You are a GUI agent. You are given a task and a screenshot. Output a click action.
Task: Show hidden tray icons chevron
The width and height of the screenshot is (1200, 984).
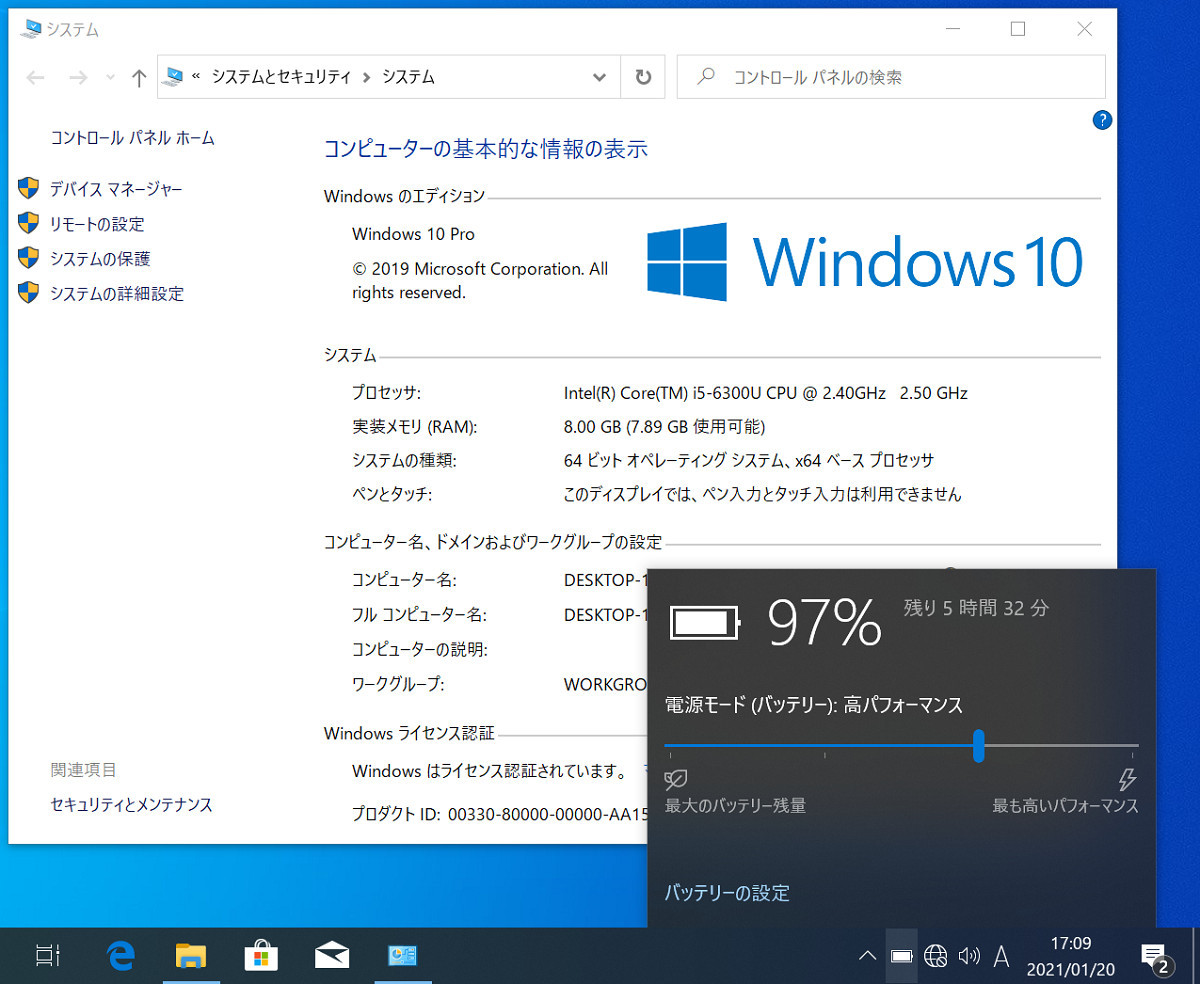867,957
